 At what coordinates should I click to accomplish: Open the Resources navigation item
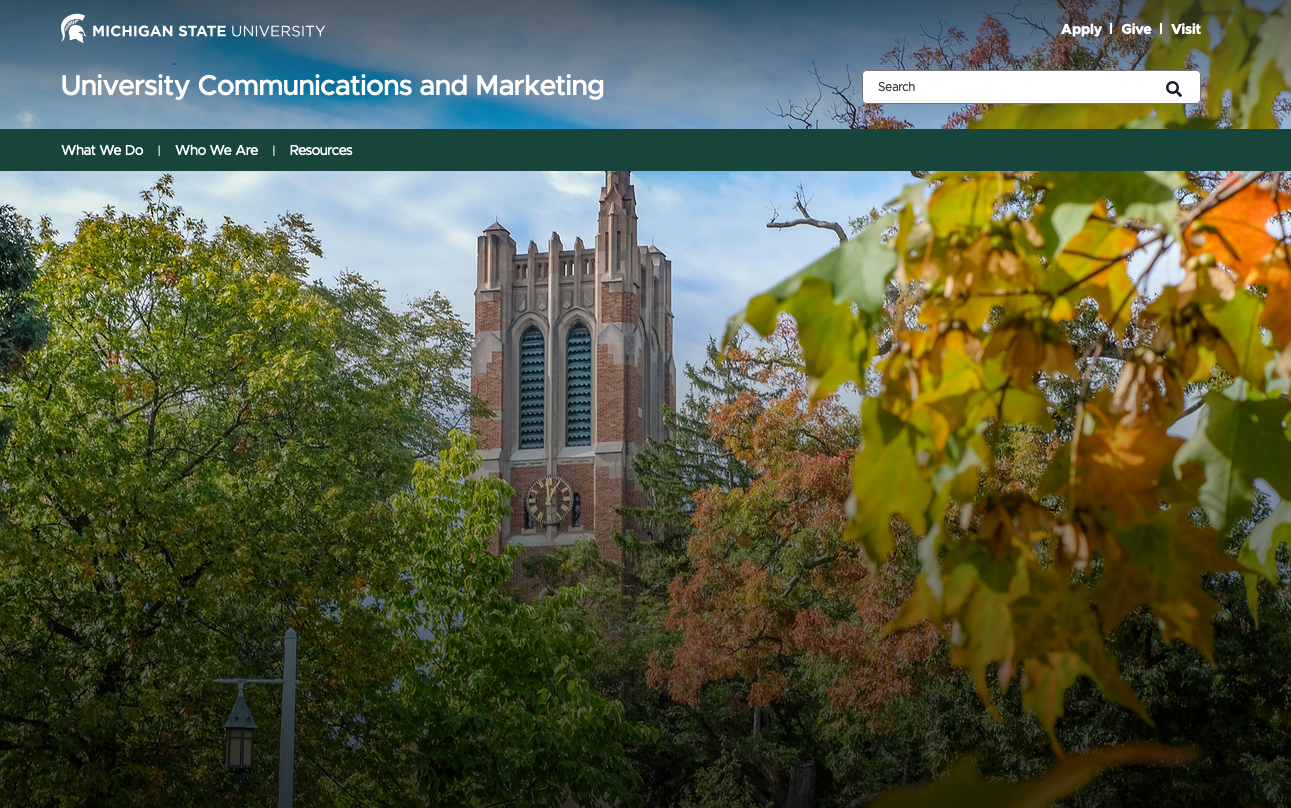[320, 150]
